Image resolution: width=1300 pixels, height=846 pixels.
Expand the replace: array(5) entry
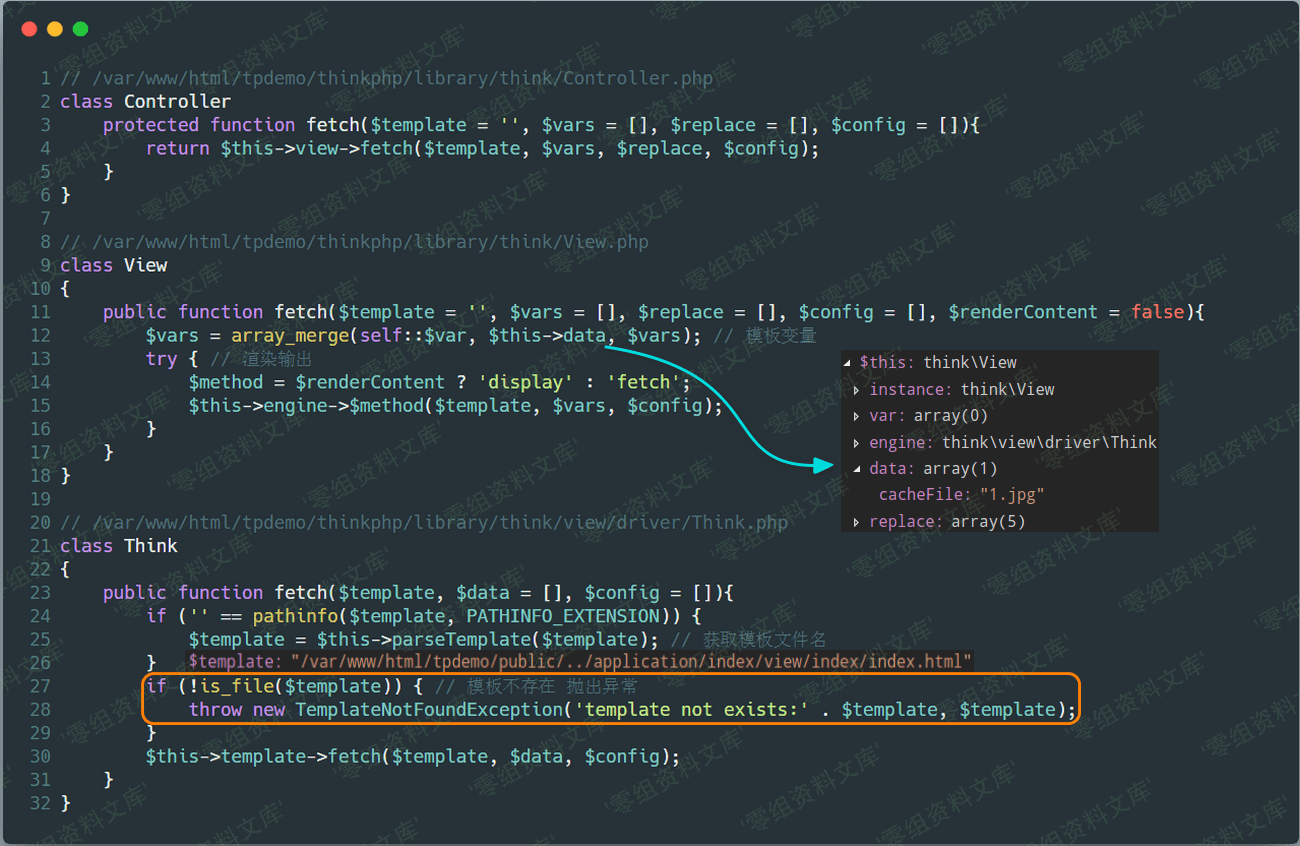pyautogui.click(x=857, y=522)
